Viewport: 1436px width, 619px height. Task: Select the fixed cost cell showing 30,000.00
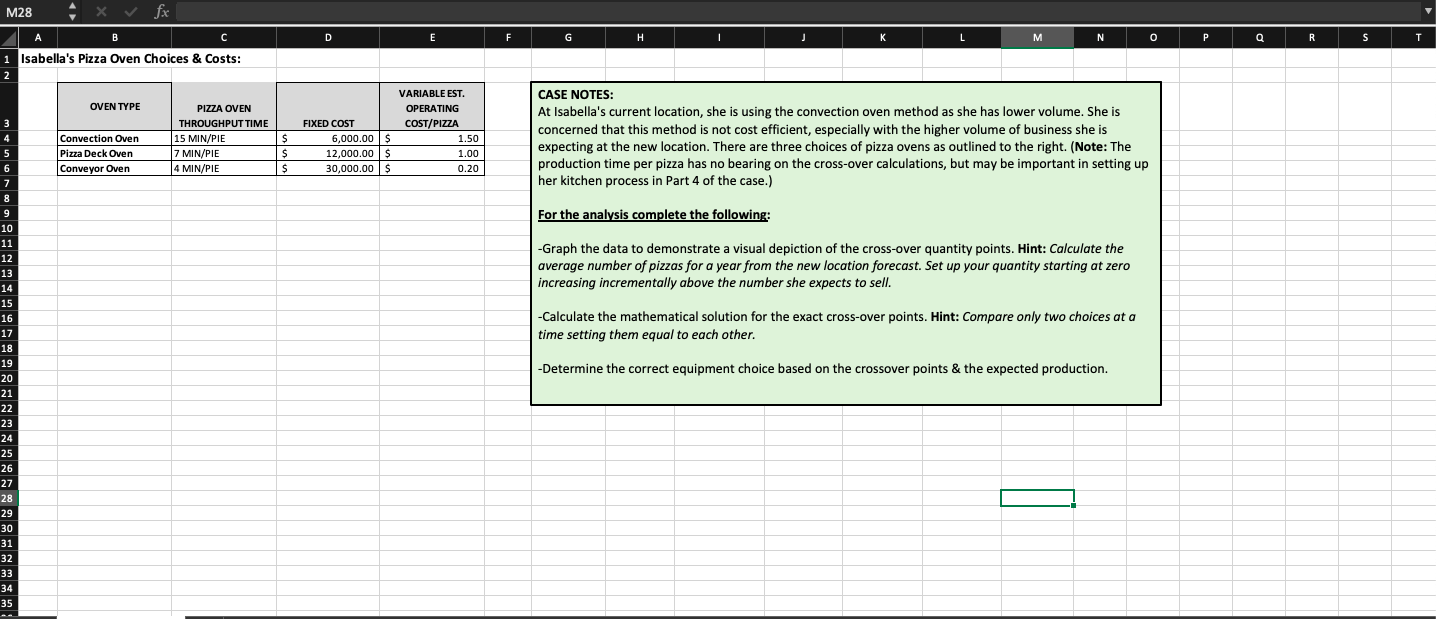(x=328, y=168)
